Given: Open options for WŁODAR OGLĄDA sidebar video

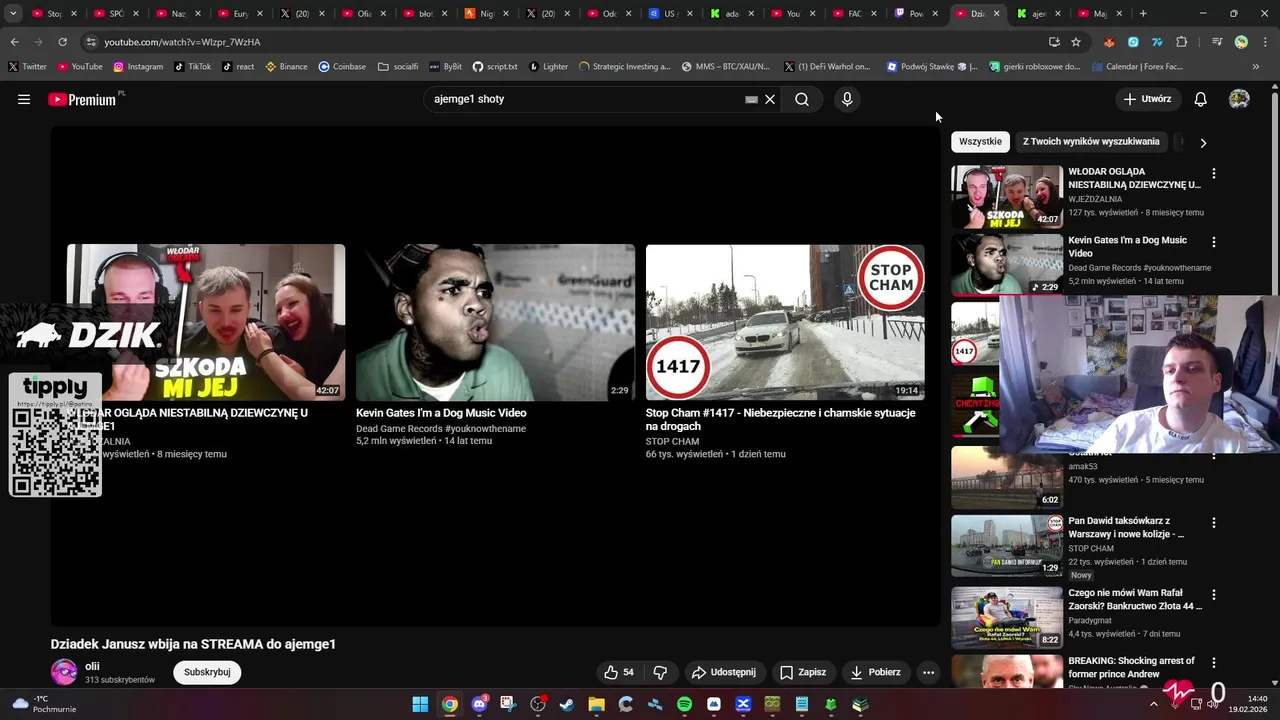Looking at the screenshot, I should point(1214,173).
